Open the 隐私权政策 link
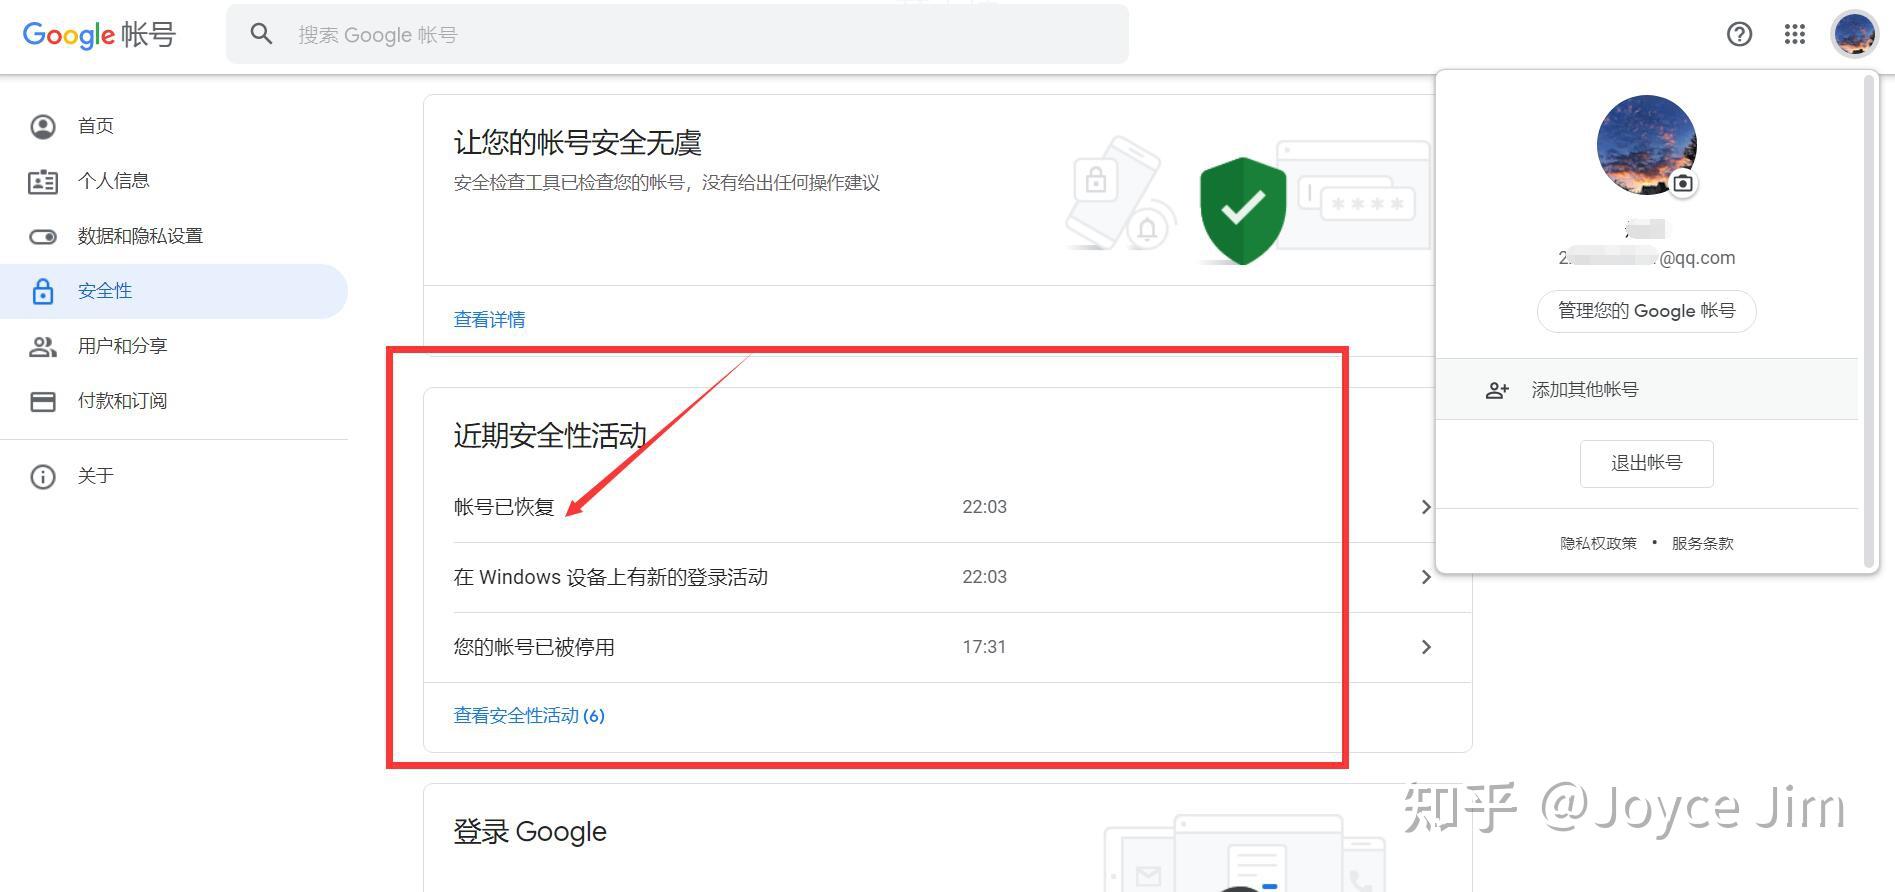This screenshot has width=1895, height=892. click(1598, 544)
